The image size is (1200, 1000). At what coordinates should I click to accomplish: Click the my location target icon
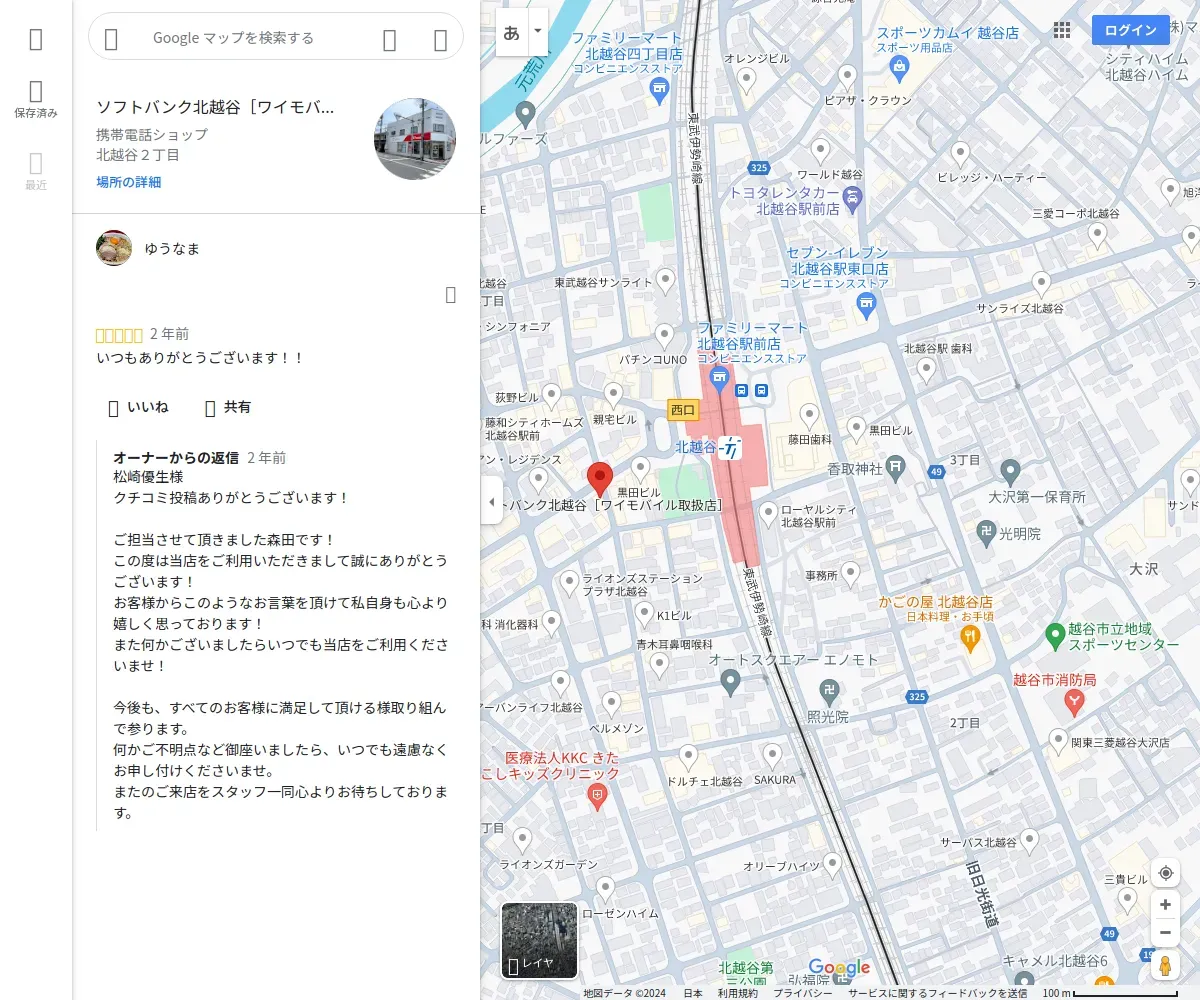[x=1165, y=873]
